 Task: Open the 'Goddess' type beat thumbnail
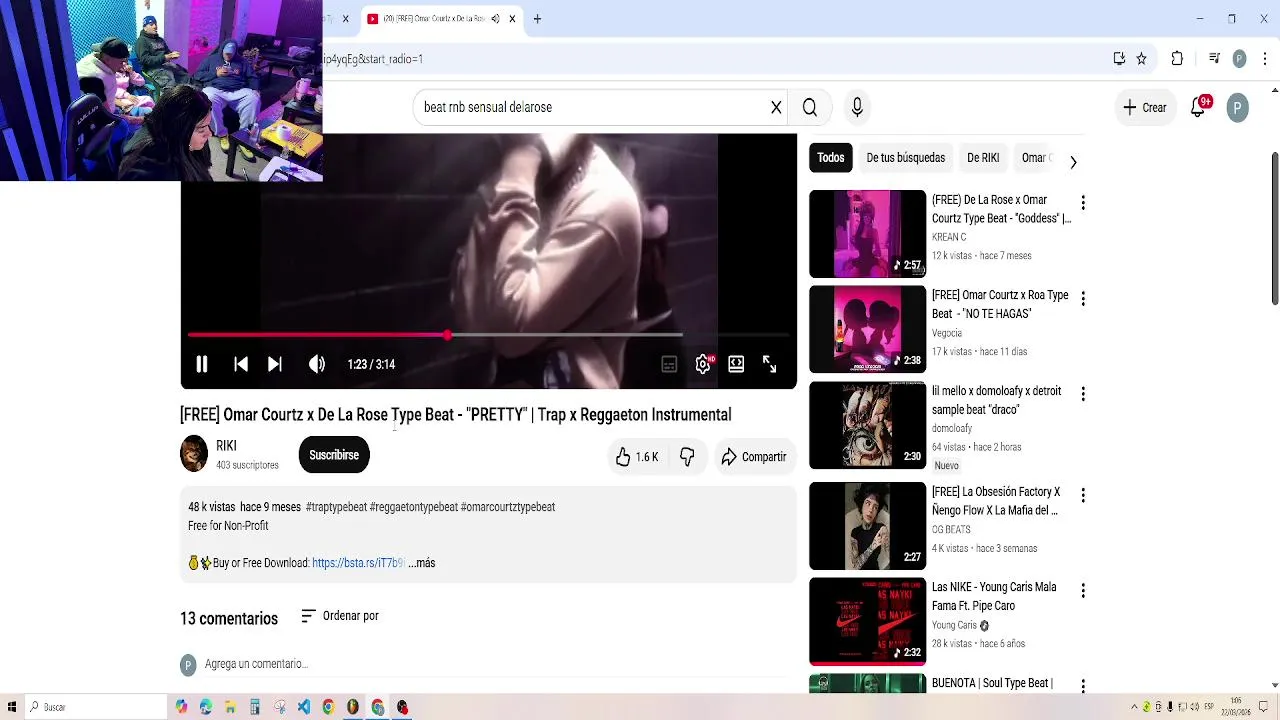click(867, 233)
